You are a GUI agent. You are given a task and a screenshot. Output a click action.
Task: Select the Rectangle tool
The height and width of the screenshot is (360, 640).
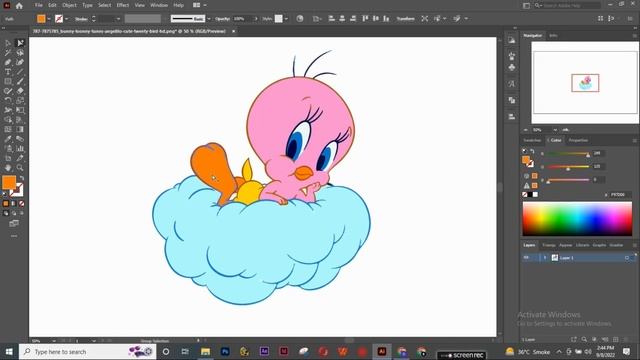coord(8,81)
